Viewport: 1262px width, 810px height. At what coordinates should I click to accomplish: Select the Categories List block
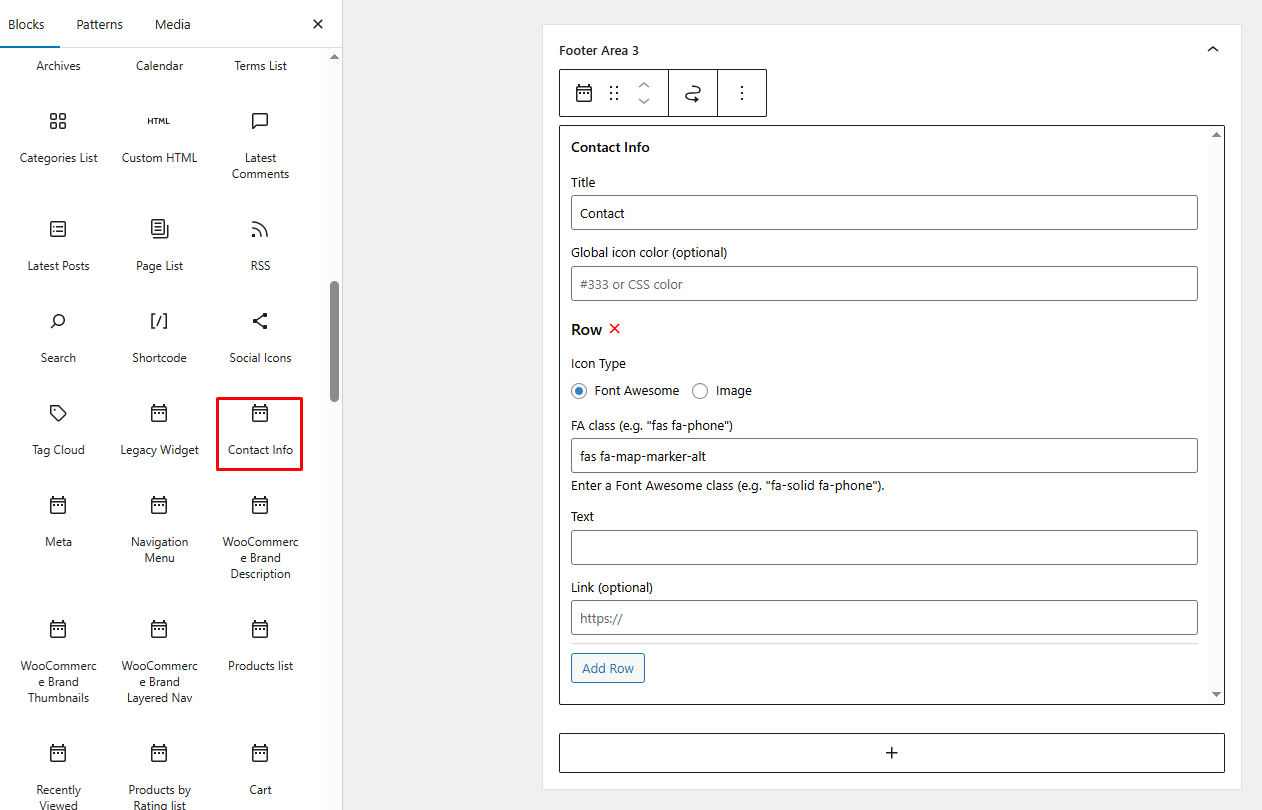[x=58, y=137]
